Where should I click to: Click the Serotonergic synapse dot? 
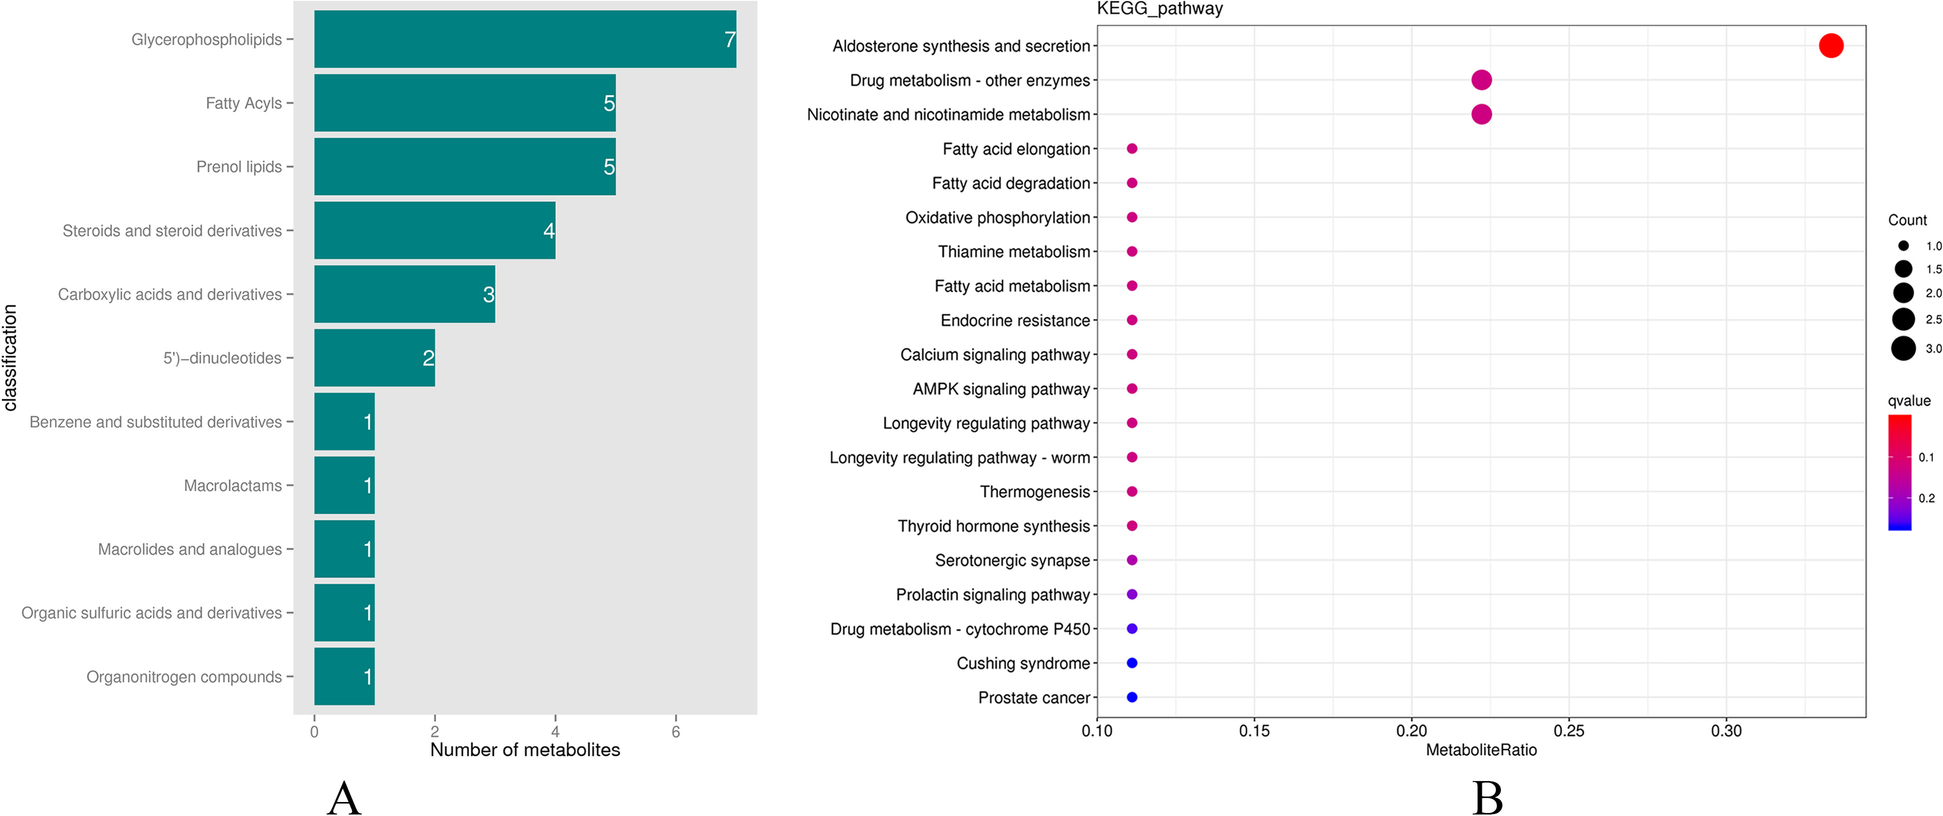pos(1132,560)
